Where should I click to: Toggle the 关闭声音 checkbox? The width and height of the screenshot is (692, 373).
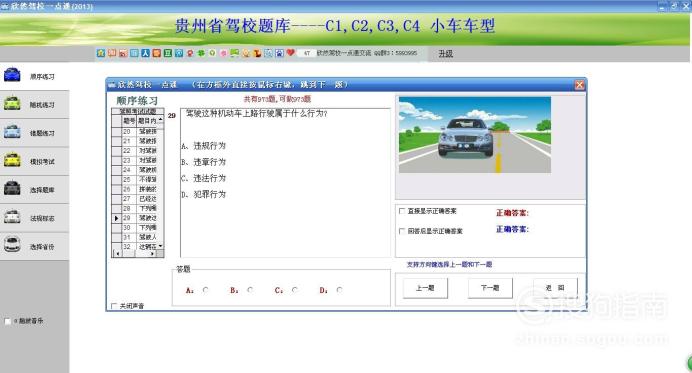(x=114, y=305)
